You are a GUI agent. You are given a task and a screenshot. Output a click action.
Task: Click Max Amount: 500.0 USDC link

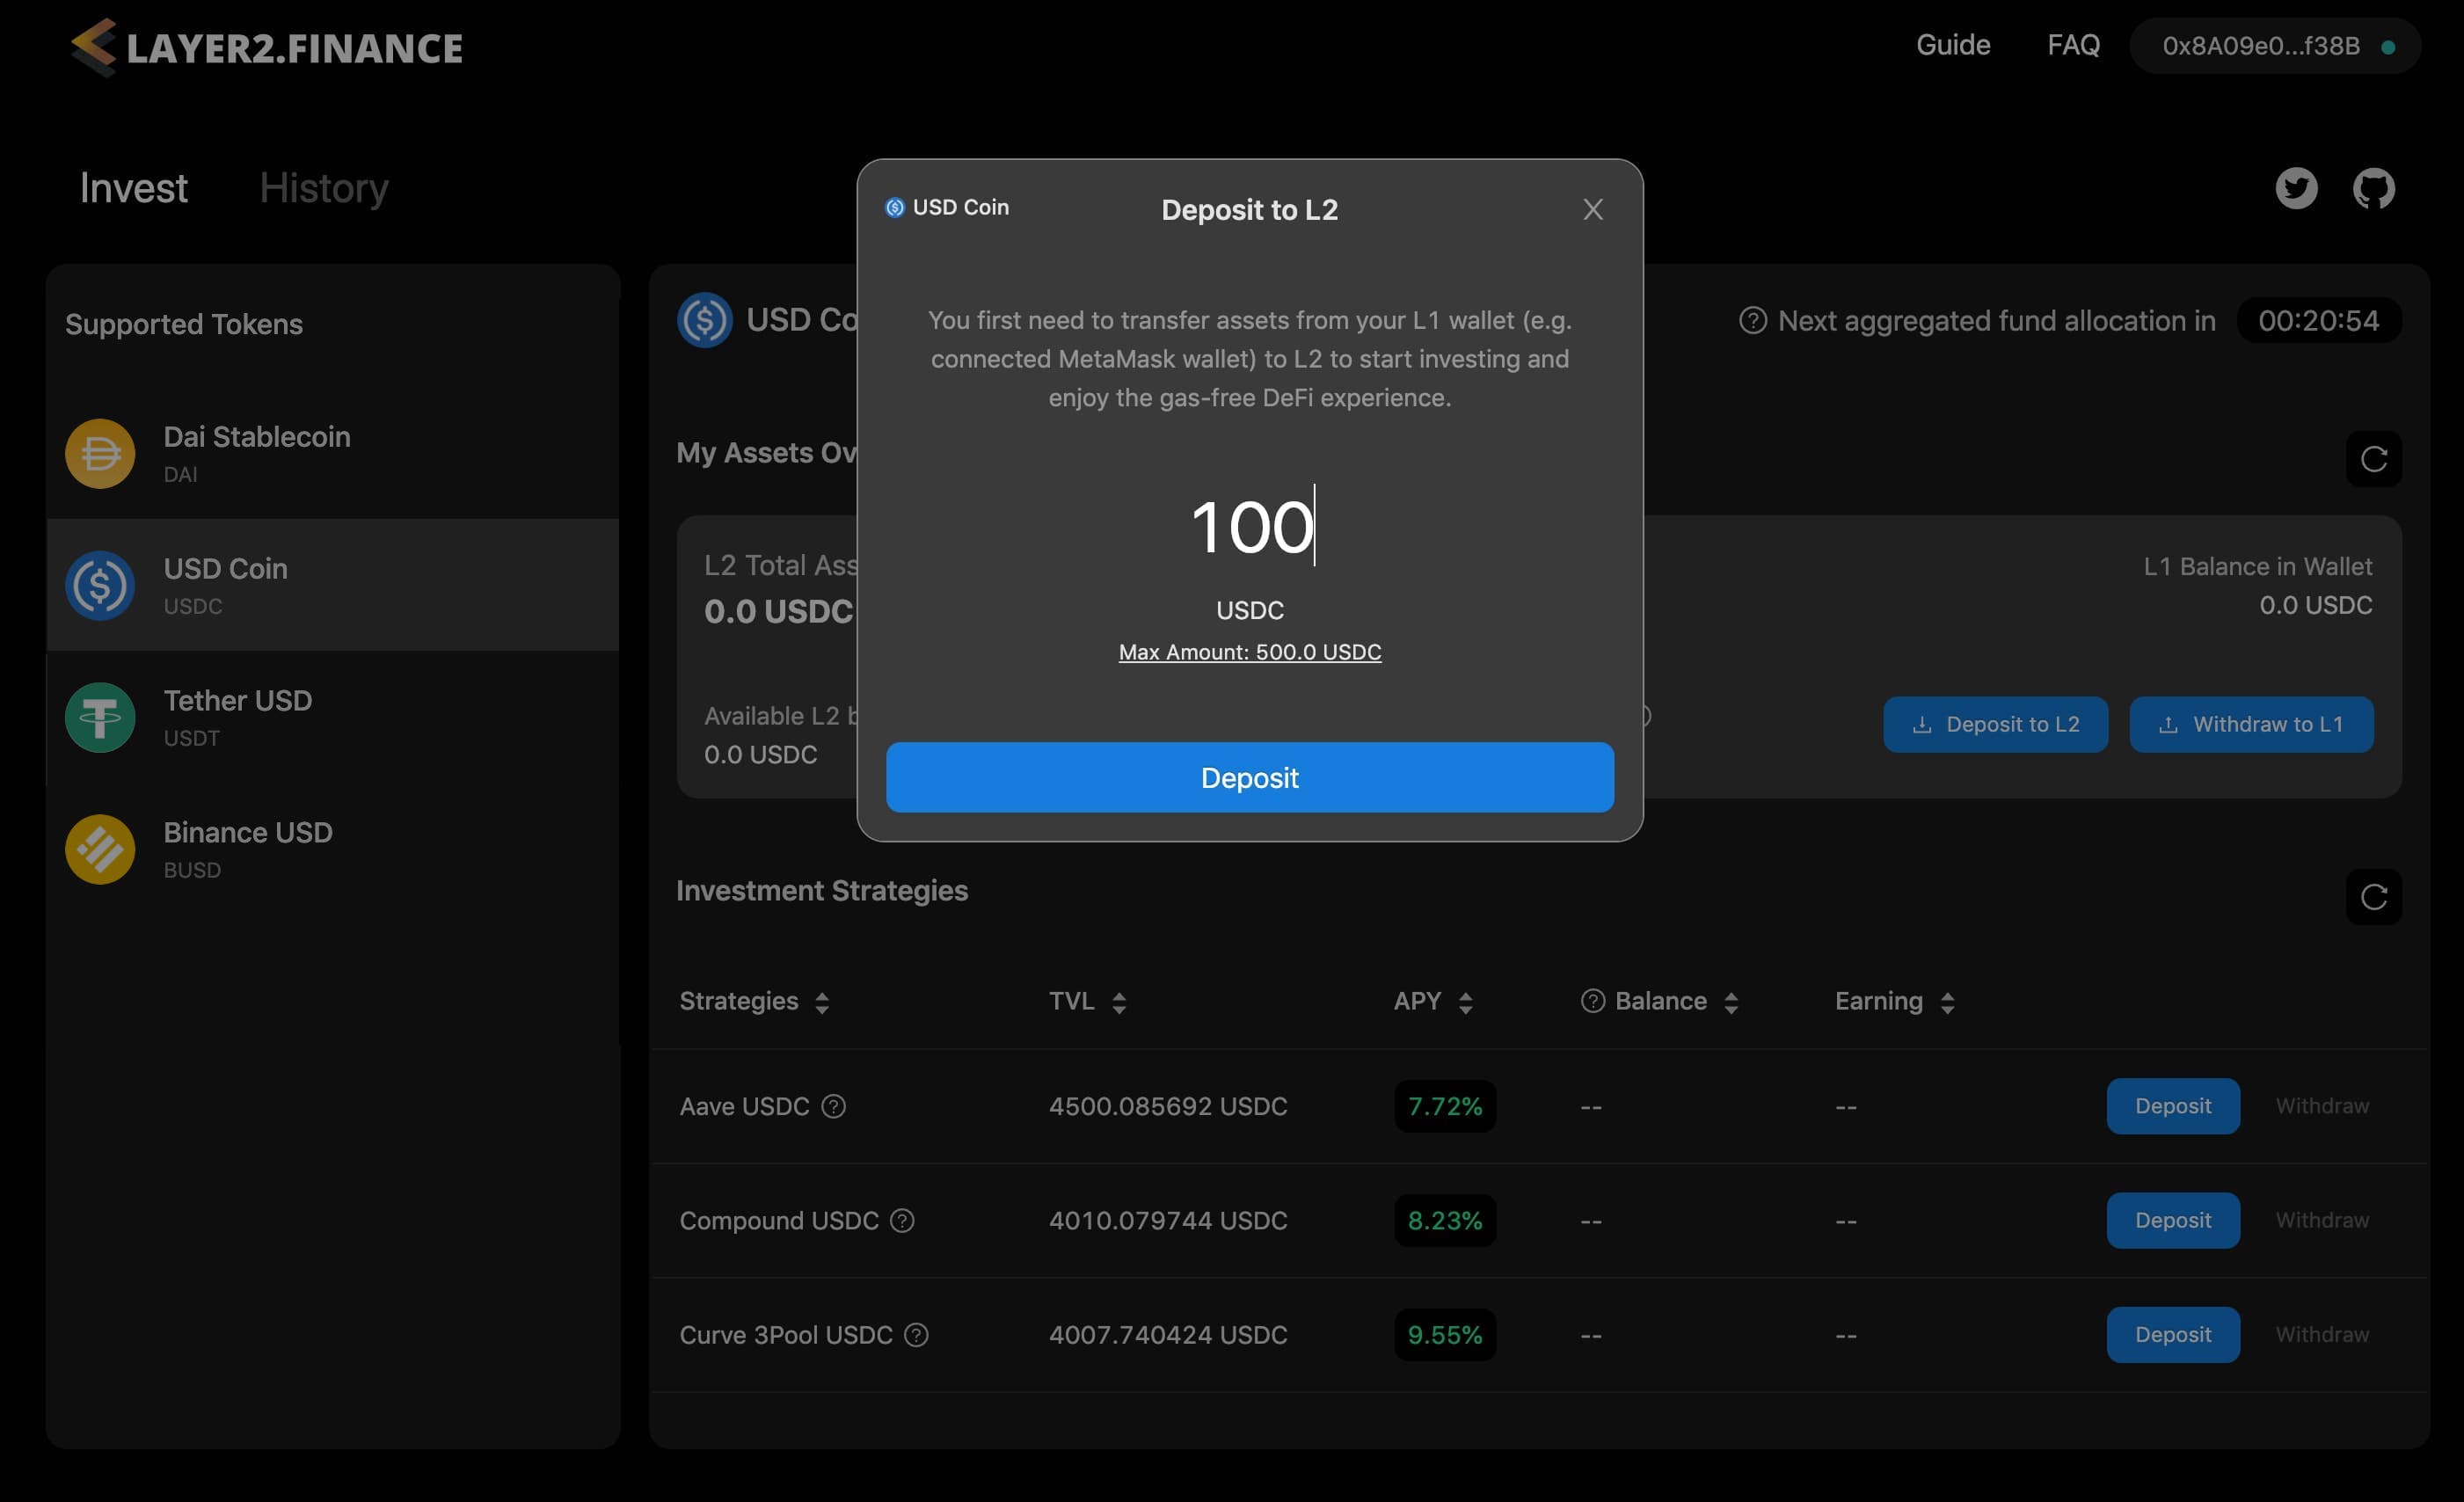coord(1249,652)
